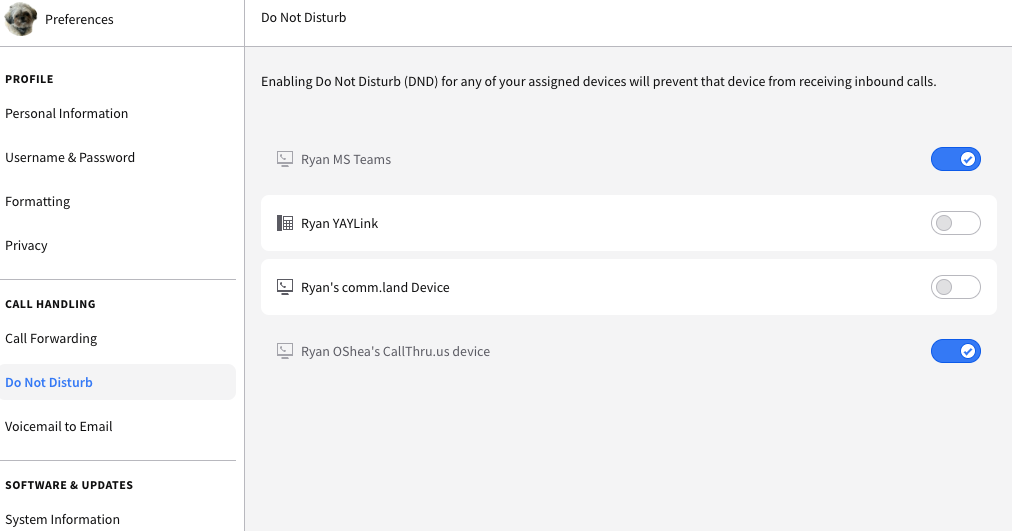Switch off DND for Ryan OShea's CallThru.us device

955,350
